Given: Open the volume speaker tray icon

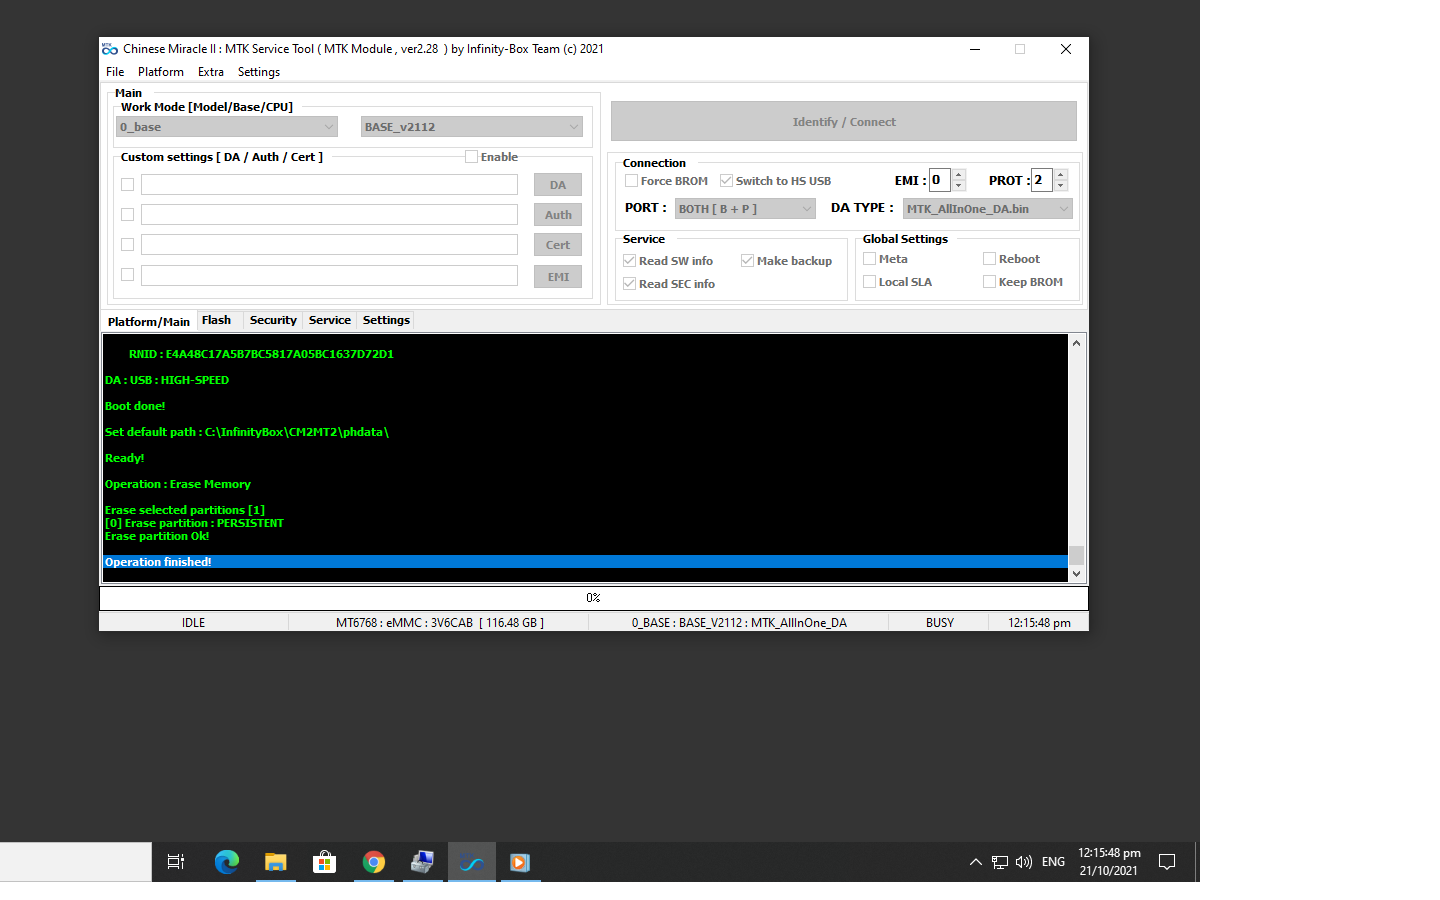Looking at the screenshot, I should coord(1024,862).
